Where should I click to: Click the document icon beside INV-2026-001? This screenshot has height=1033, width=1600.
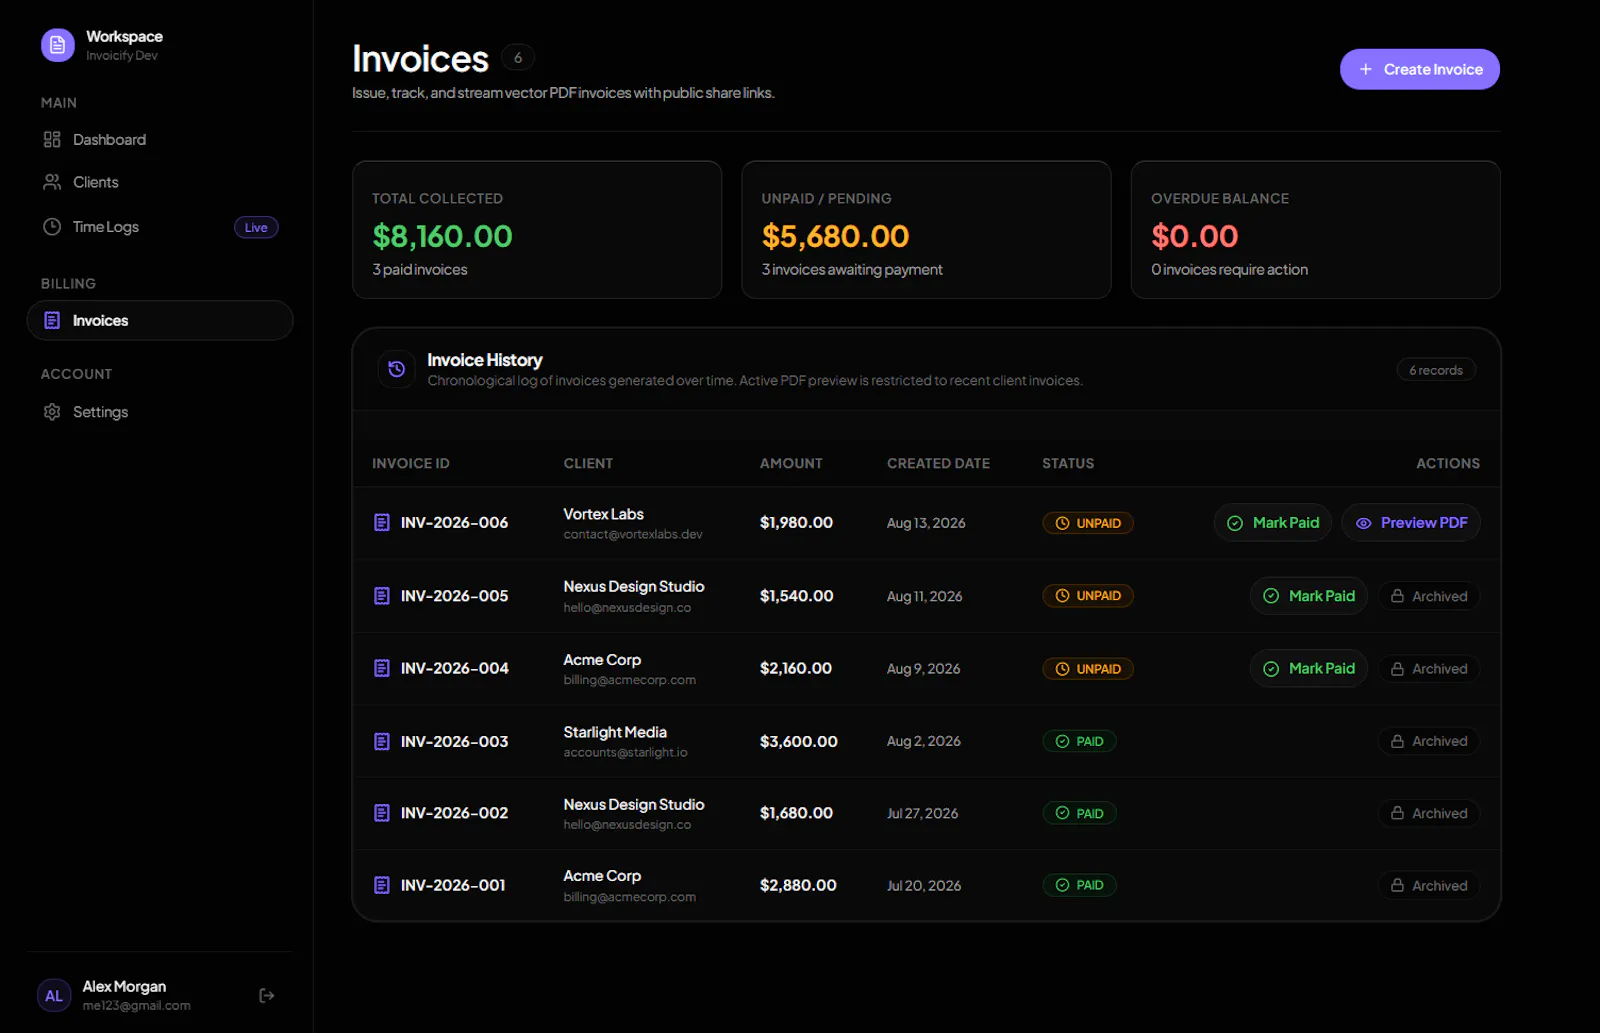tap(381, 885)
